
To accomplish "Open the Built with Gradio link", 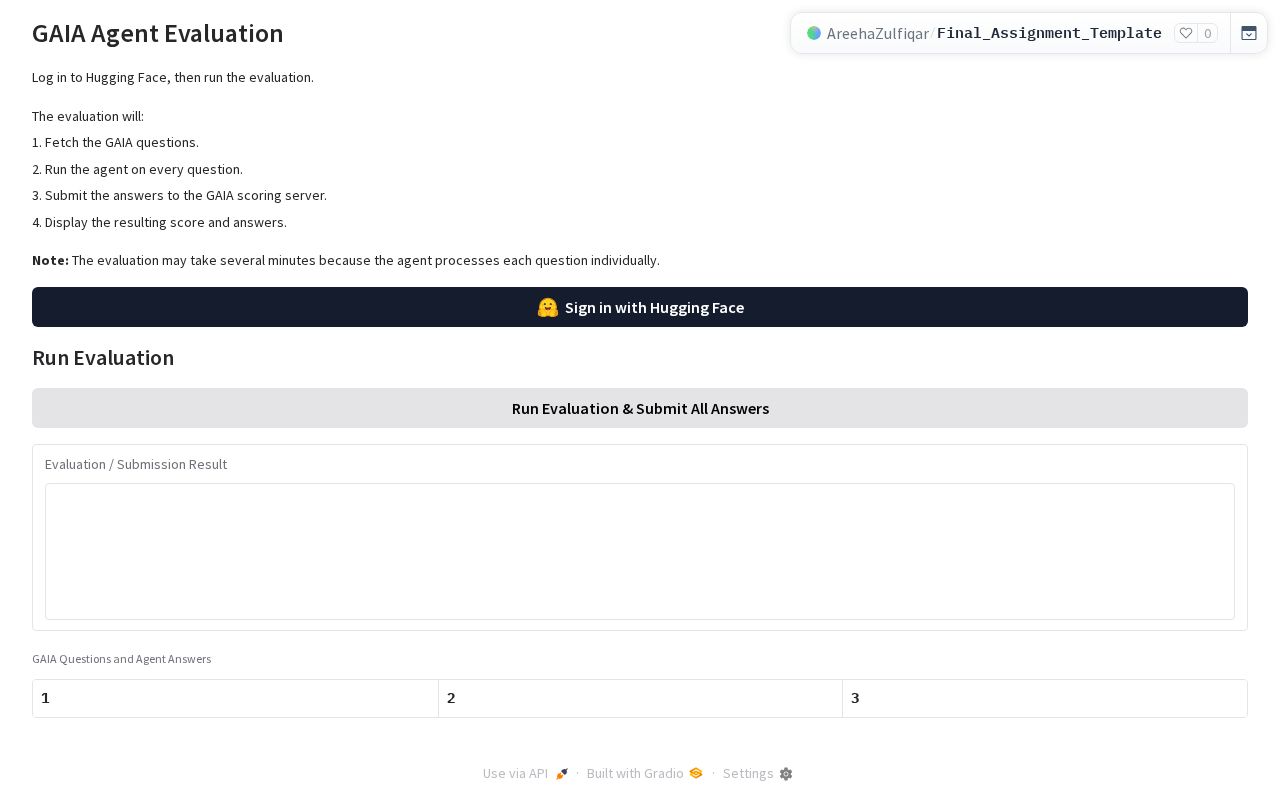I will pos(645,774).
